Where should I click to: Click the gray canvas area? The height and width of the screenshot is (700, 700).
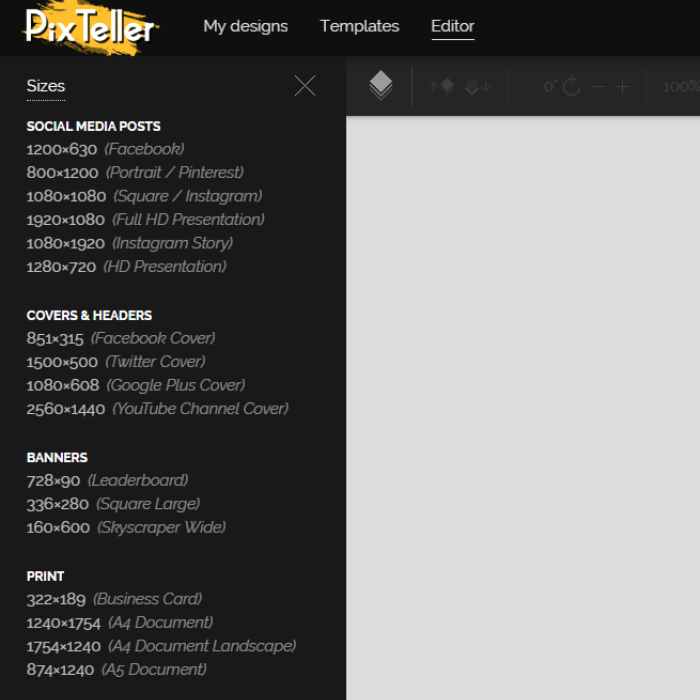tap(523, 408)
